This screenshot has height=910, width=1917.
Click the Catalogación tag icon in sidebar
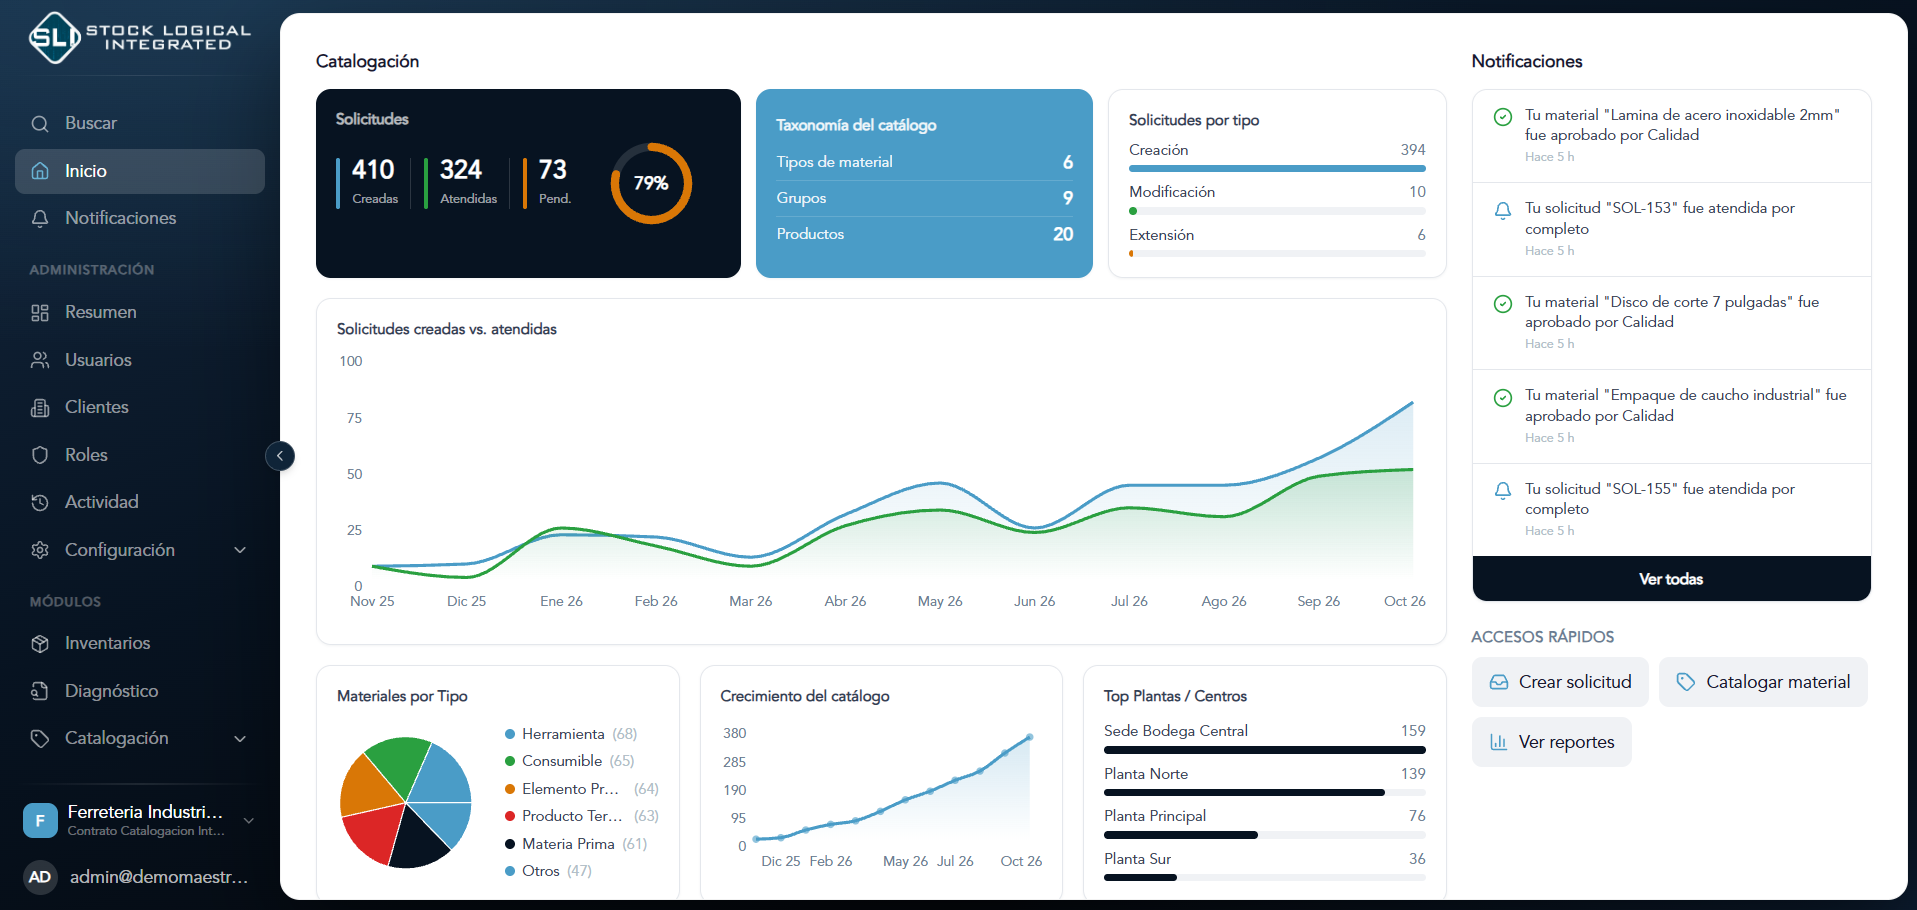tap(40, 738)
